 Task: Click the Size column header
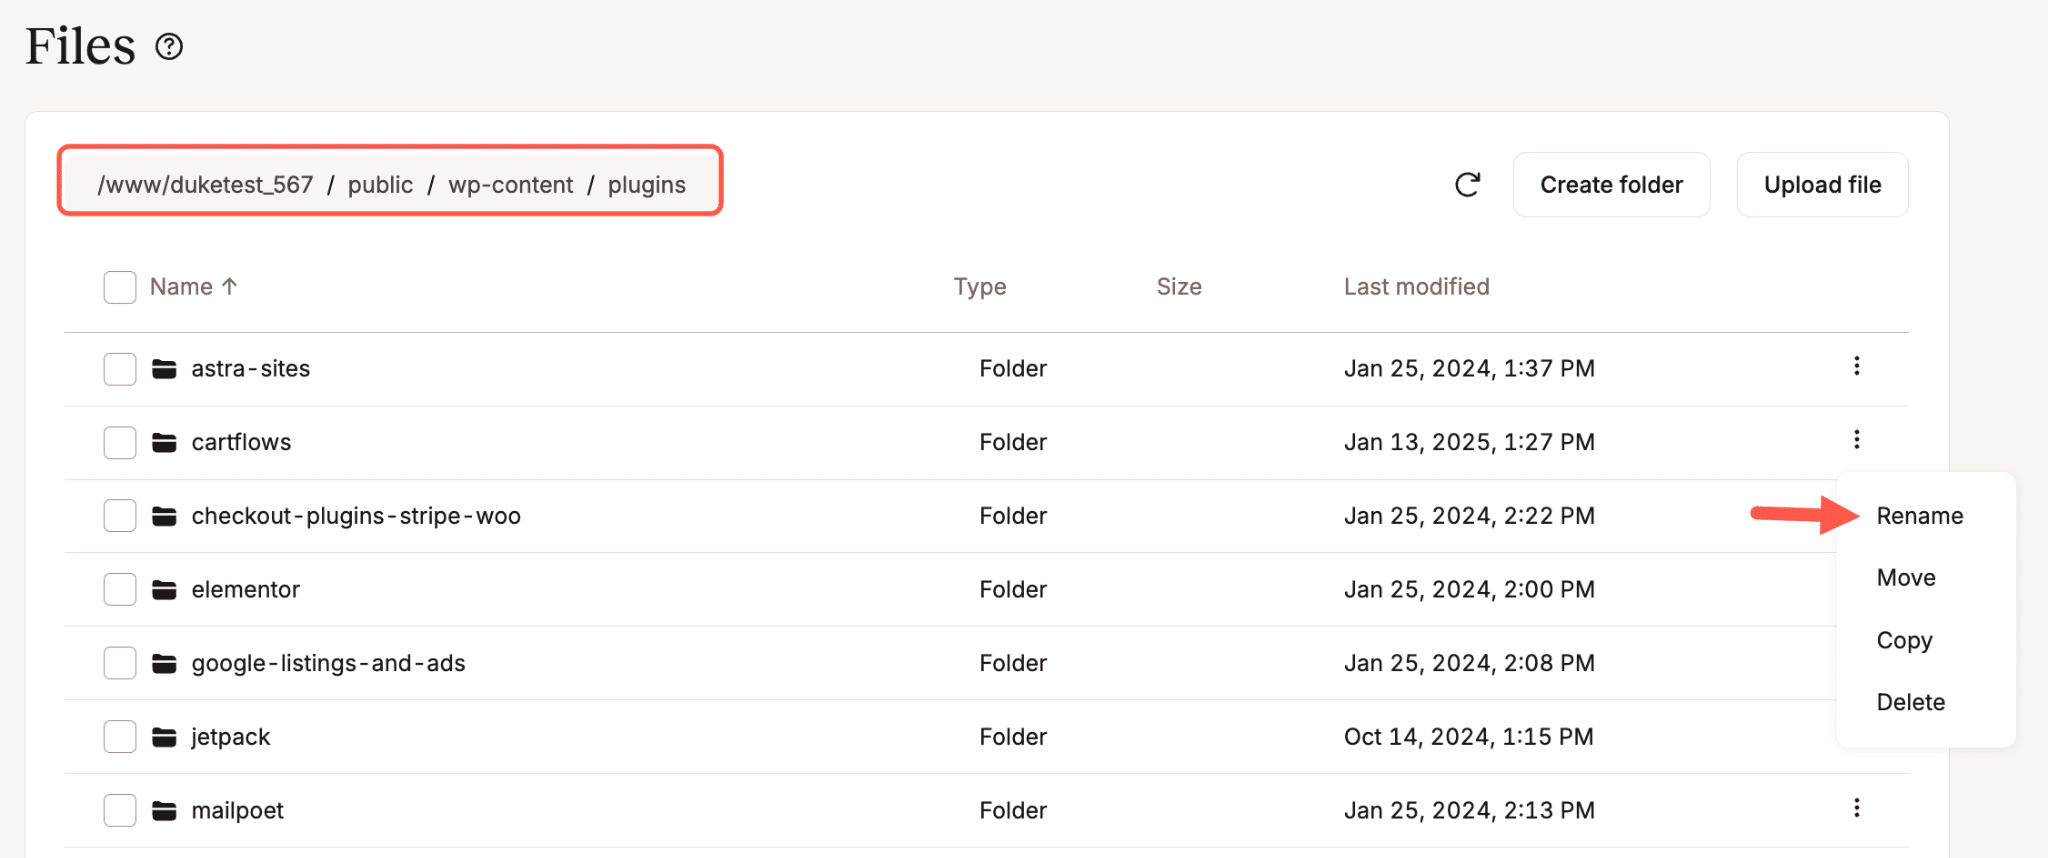click(x=1179, y=287)
